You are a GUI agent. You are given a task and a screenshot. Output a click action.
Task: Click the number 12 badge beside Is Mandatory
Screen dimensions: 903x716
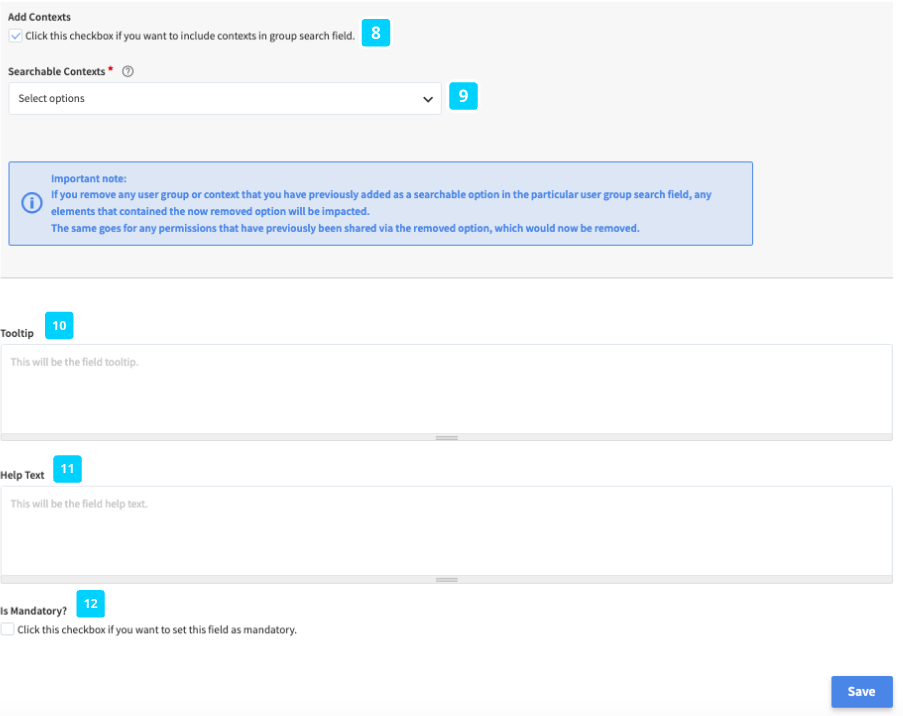[x=90, y=603]
